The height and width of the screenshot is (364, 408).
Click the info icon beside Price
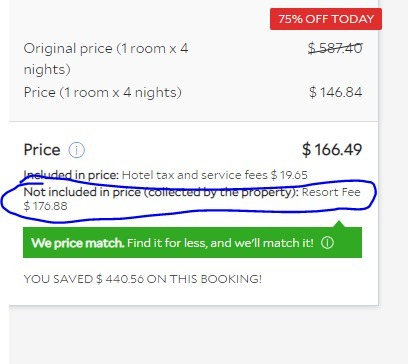[x=77, y=150]
